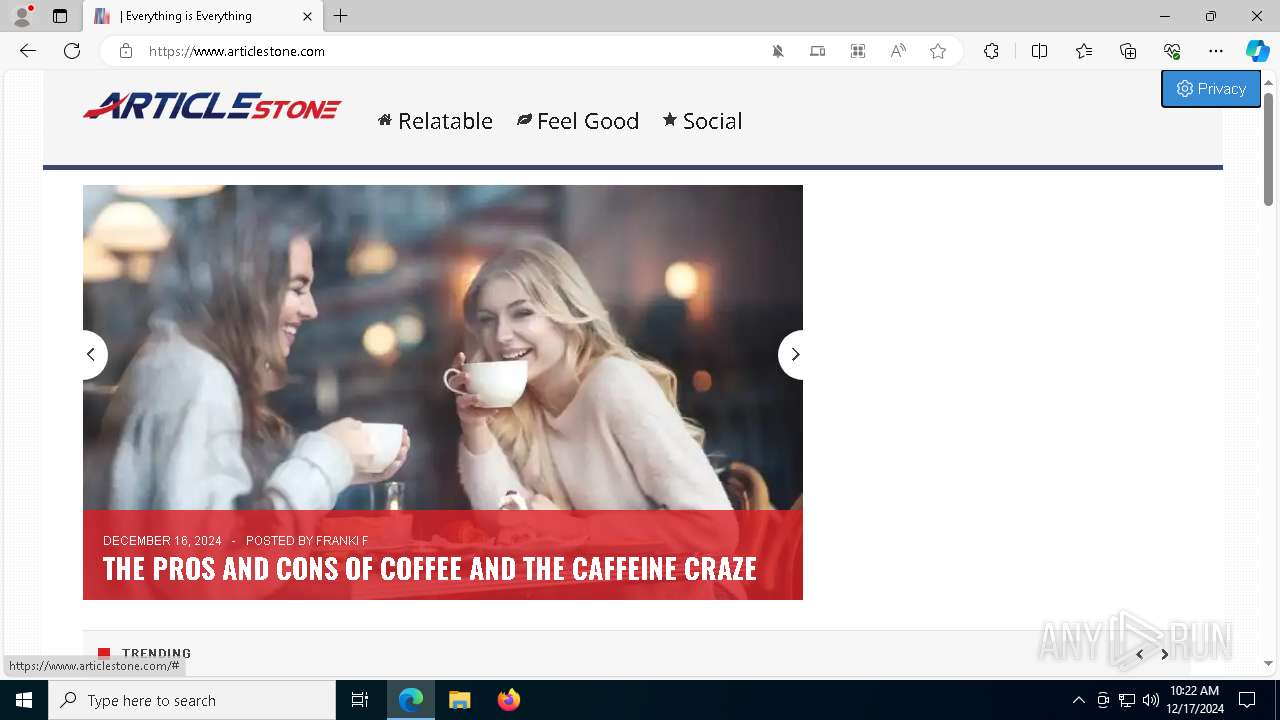Viewport: 1280px width, 720px height.
Task: Open the Feel Good menu item
Action: coord(578,121)
